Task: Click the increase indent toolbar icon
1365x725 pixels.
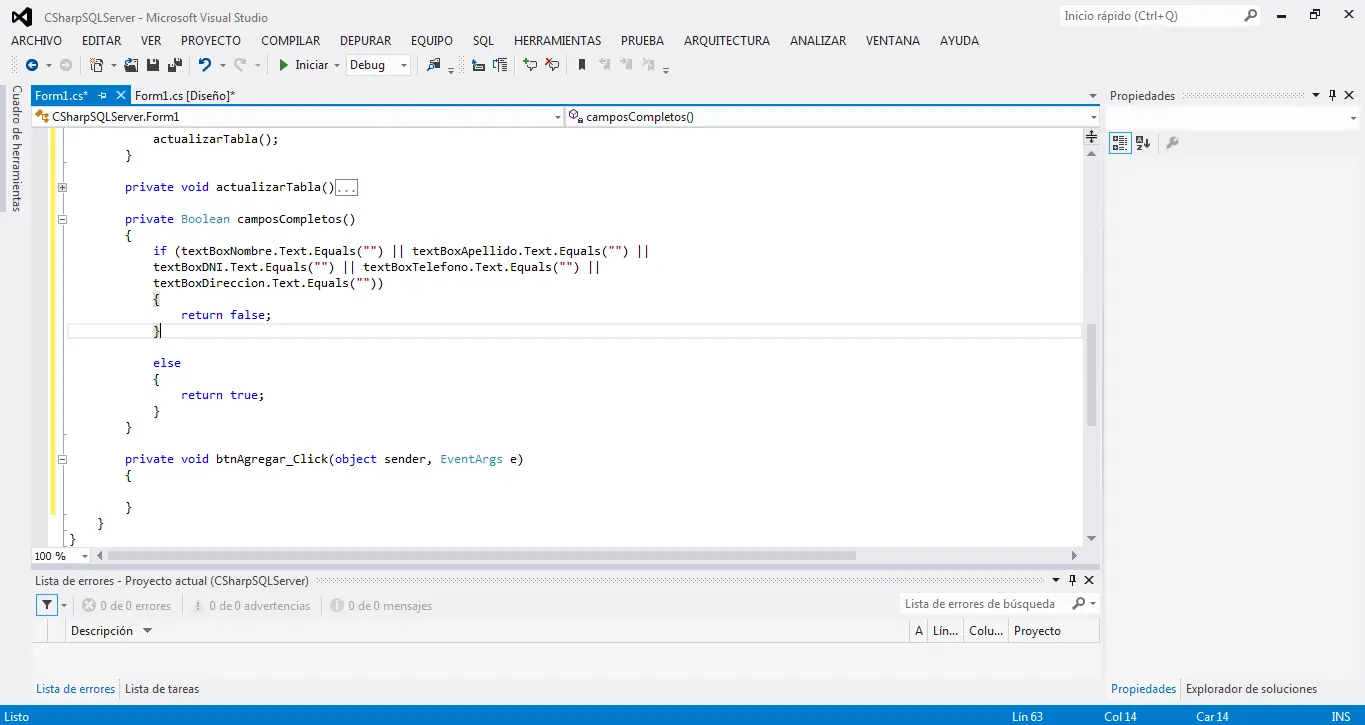Action: (499, 65)
